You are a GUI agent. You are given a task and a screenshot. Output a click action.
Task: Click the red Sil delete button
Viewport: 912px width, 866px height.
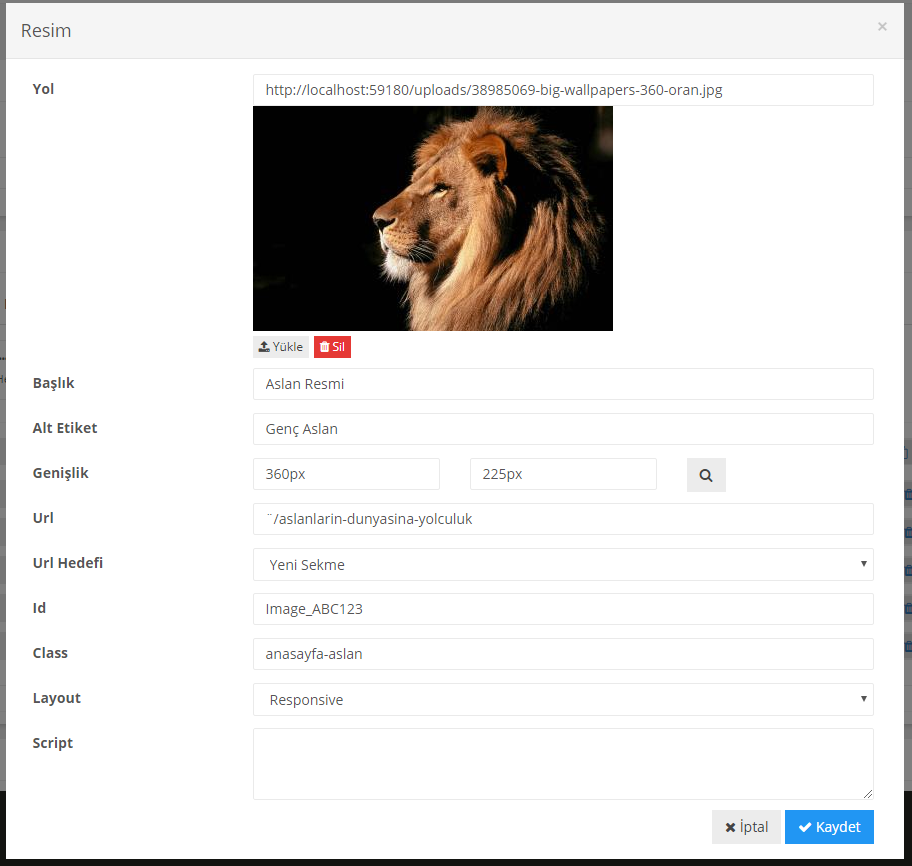click(332, 347)
